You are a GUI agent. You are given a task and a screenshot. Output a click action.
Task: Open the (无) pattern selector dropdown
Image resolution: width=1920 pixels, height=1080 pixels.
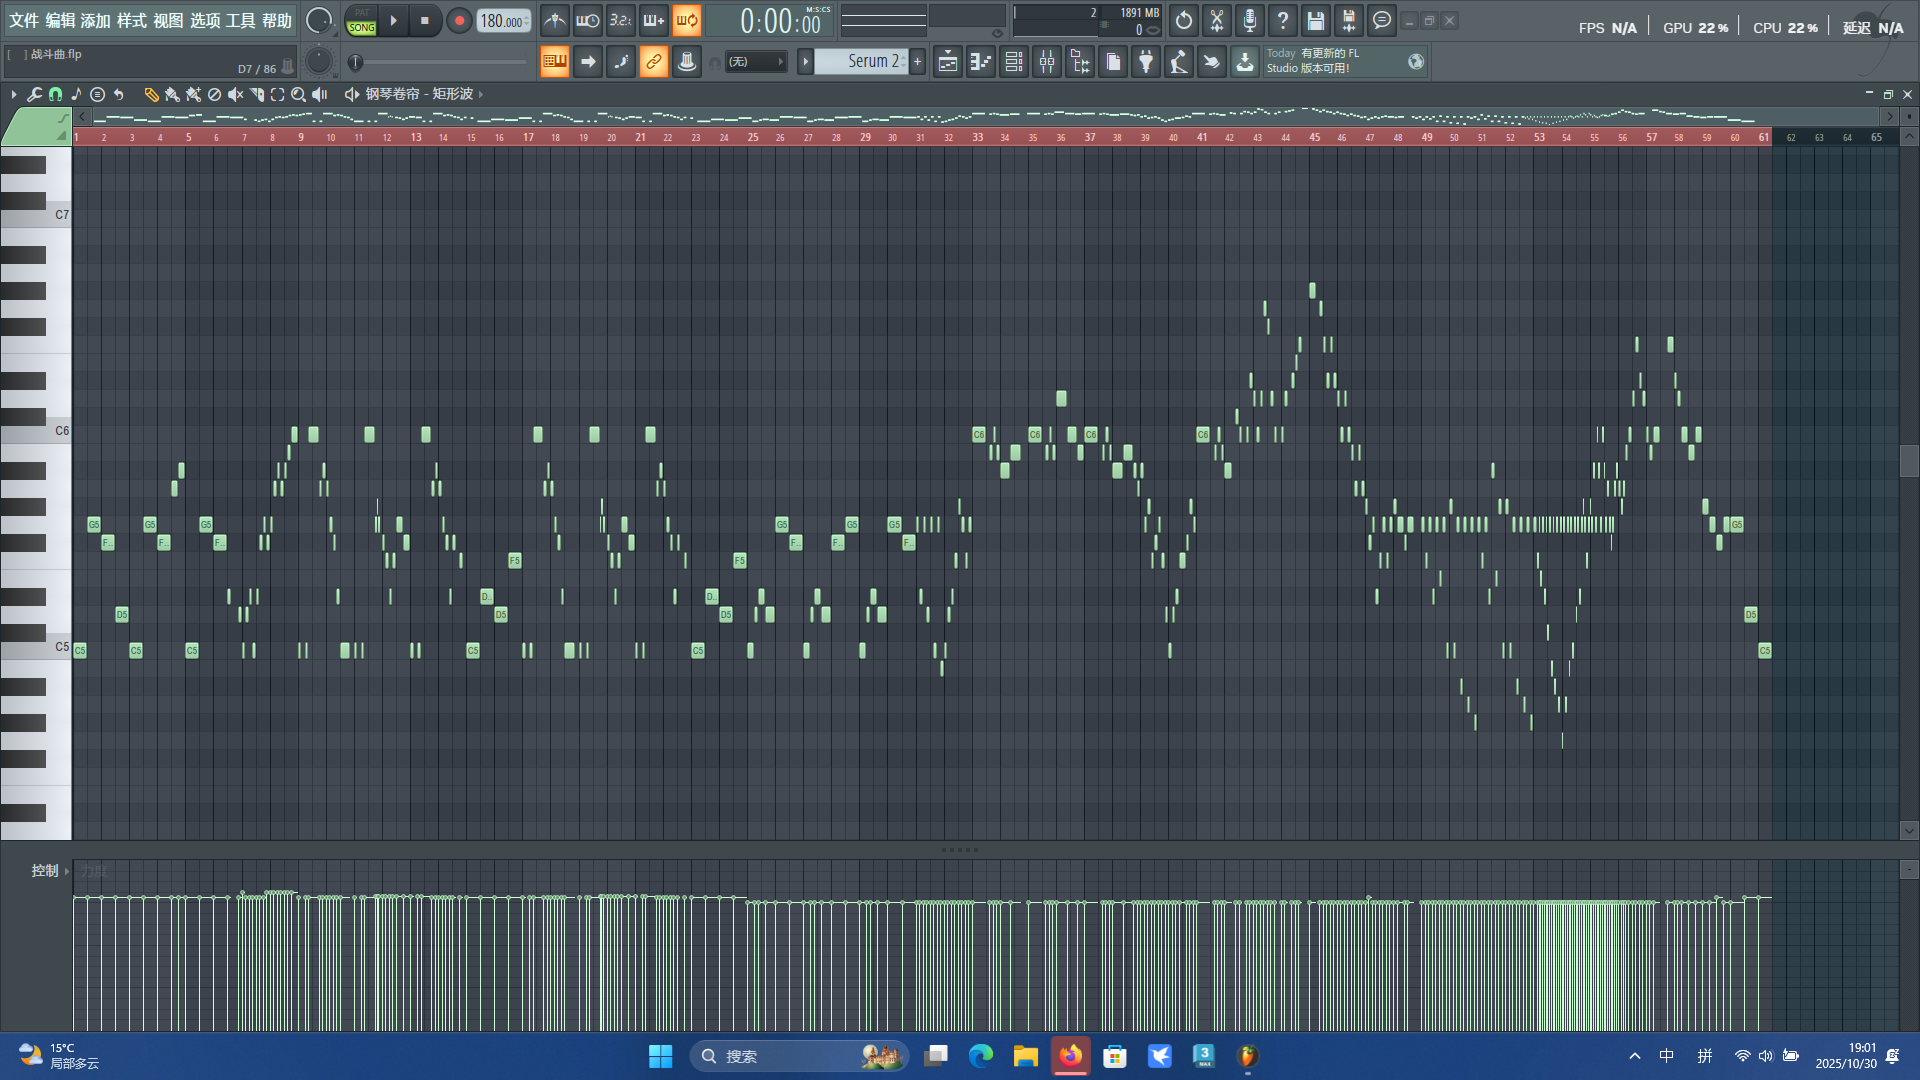[755, 62]
